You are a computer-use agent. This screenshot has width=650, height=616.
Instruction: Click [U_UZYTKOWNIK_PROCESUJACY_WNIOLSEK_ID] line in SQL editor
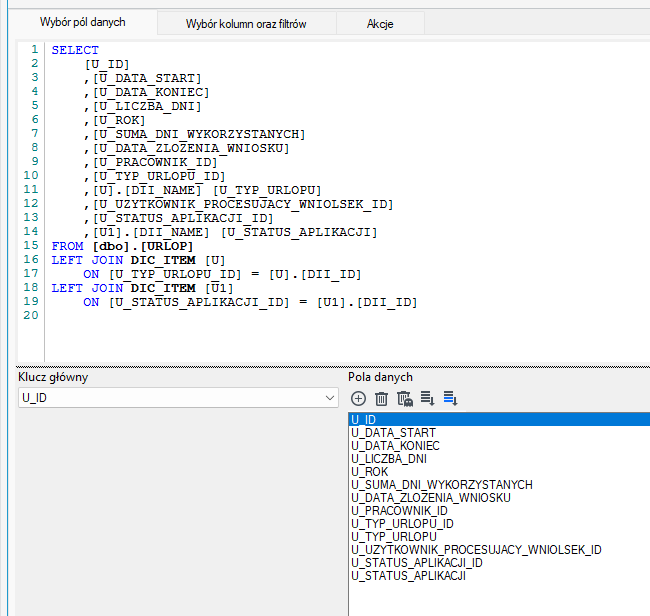pos(239,204)
